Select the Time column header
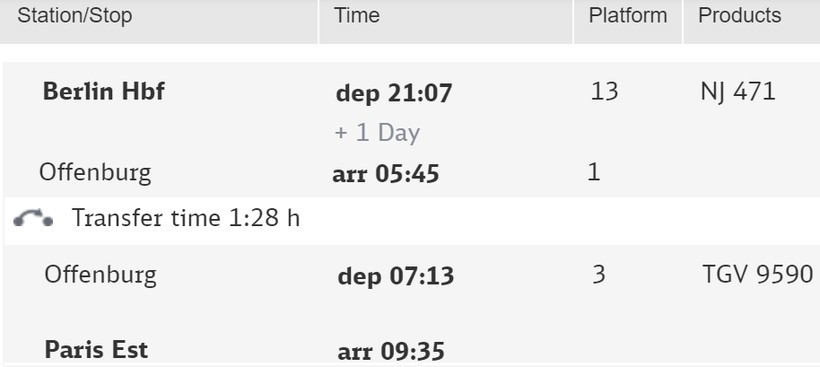The width and height of the screenshot is (820, 367). [x=357, y=15]
